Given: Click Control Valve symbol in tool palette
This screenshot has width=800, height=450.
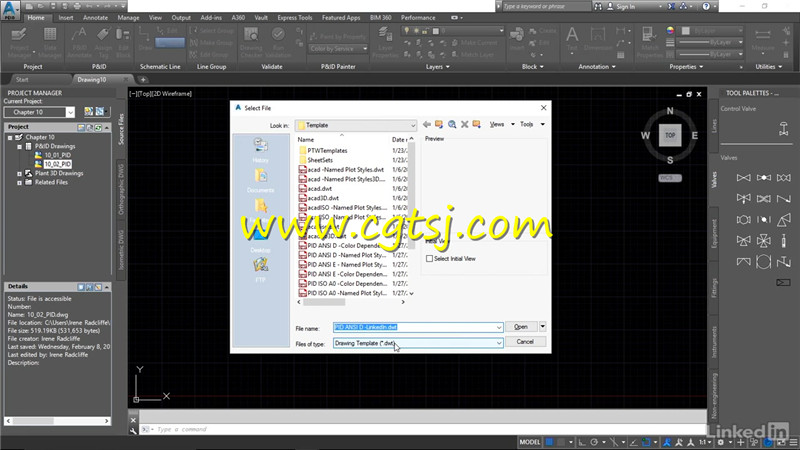Looking at the screenshot, I should tap(784, 129).
